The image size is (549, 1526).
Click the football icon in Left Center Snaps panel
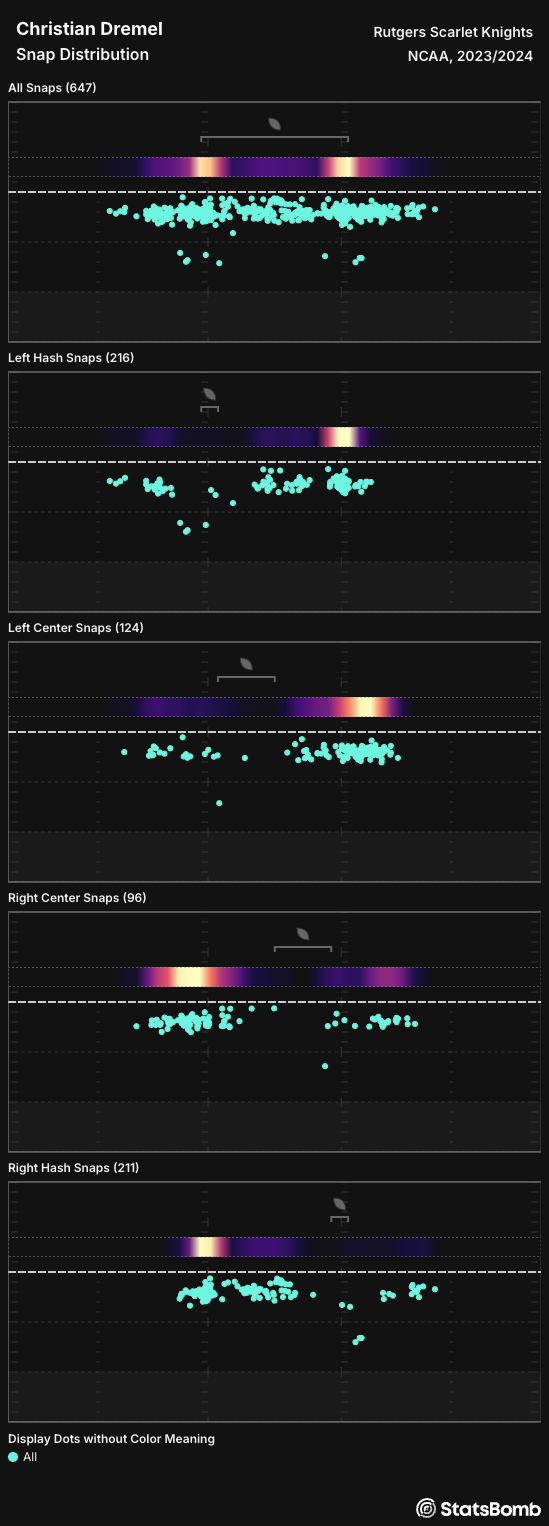coord(246,664)
